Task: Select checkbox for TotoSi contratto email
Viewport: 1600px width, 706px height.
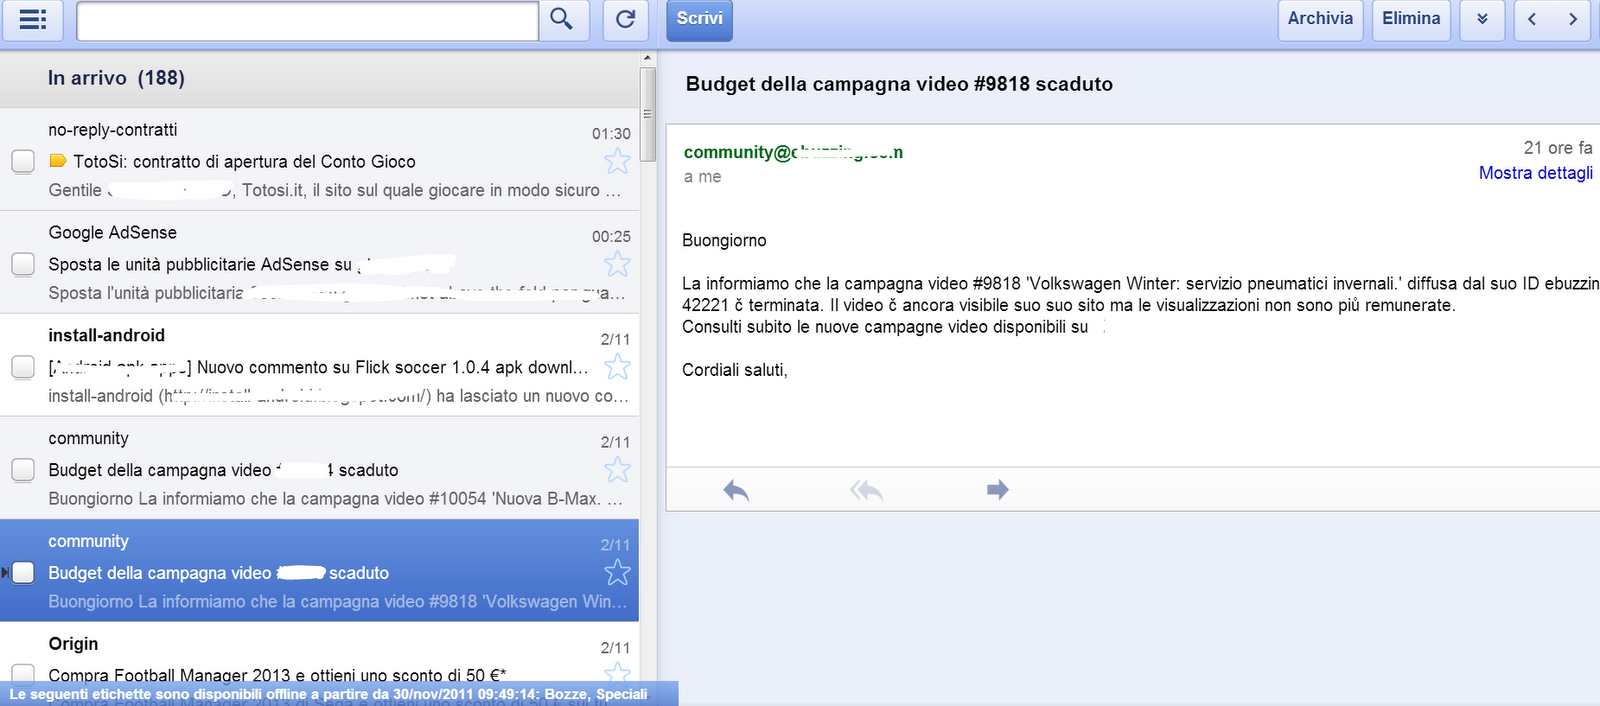Action: [x=23, y=161]
